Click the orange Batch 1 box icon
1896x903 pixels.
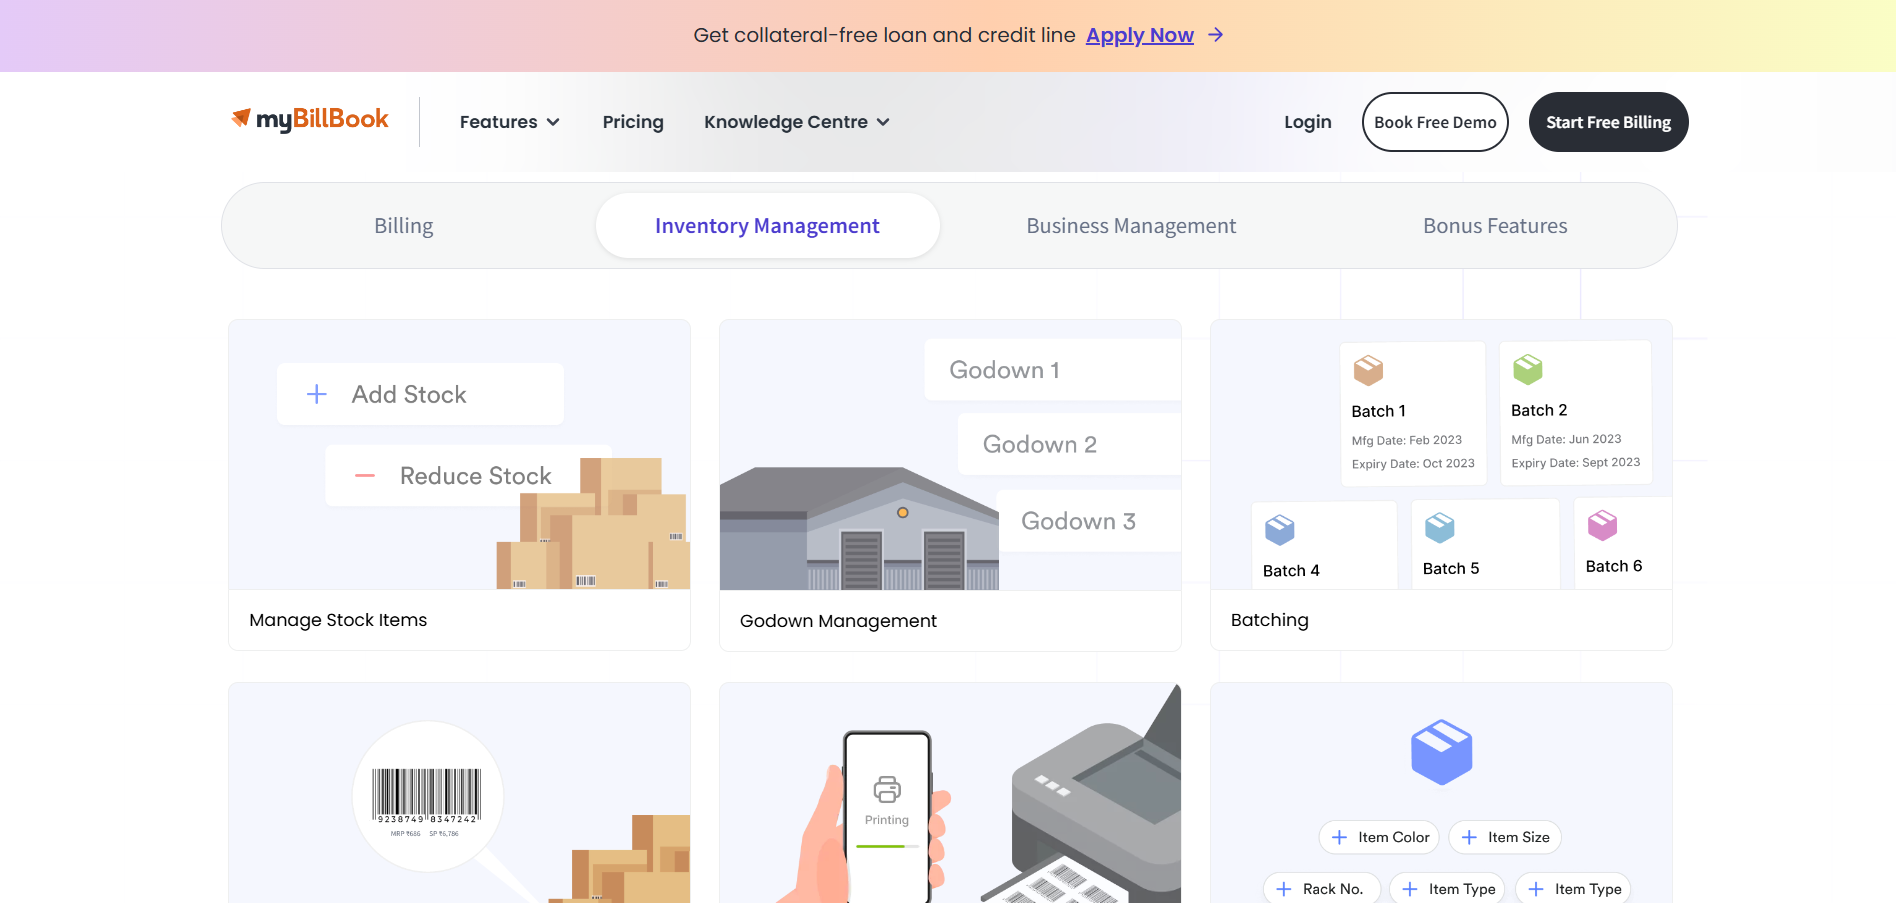click(1368, 370)
